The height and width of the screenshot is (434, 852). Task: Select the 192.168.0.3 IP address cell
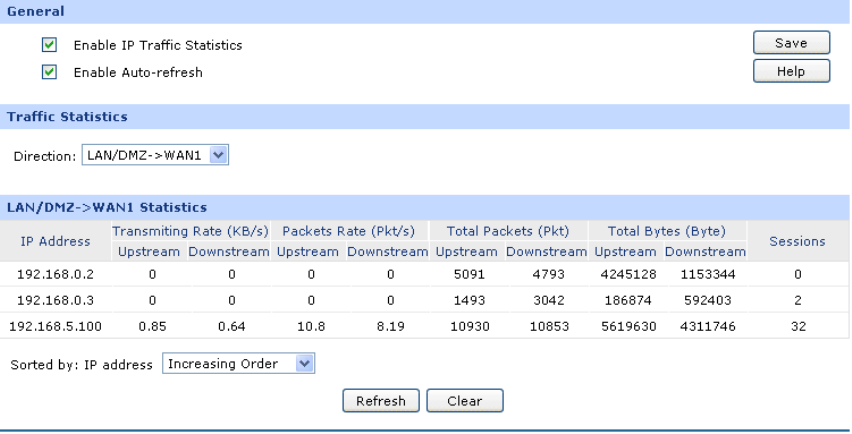click(55, 299)
